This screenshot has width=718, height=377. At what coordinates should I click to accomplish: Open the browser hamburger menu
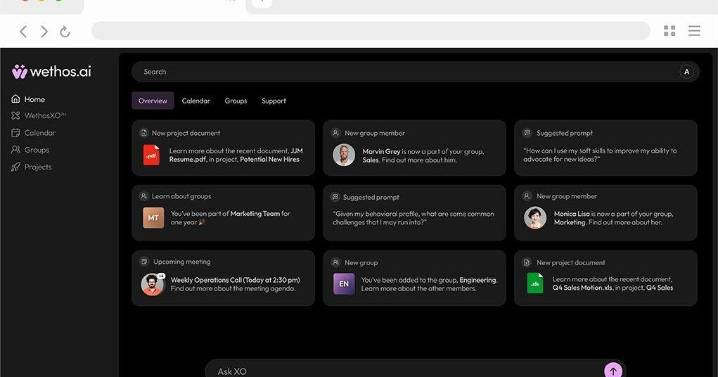pos(694,31)
